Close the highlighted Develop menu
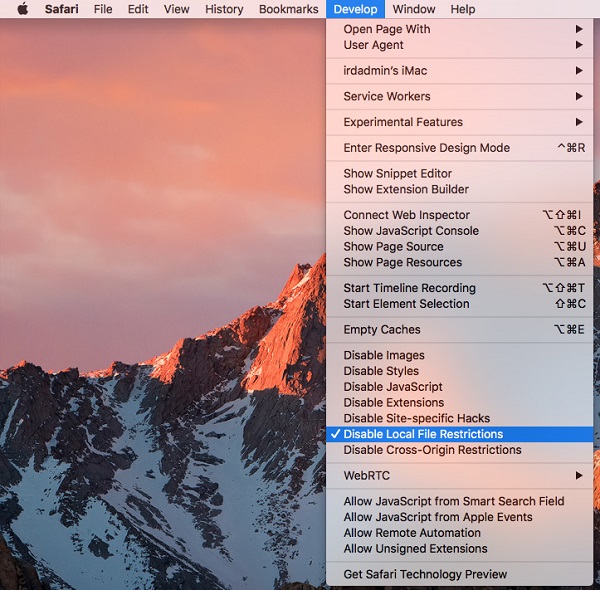600x590 pixels. click(x=355, y=9)
